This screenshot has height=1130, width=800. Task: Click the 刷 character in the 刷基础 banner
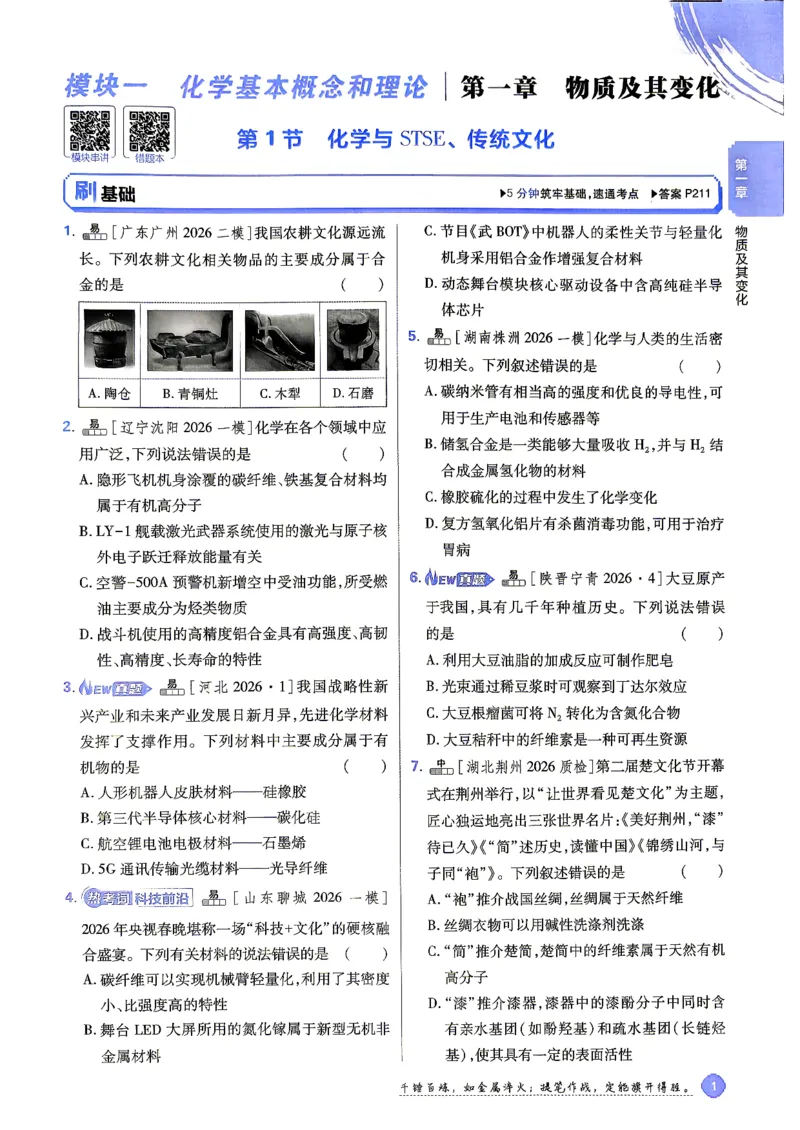point(86,192)
